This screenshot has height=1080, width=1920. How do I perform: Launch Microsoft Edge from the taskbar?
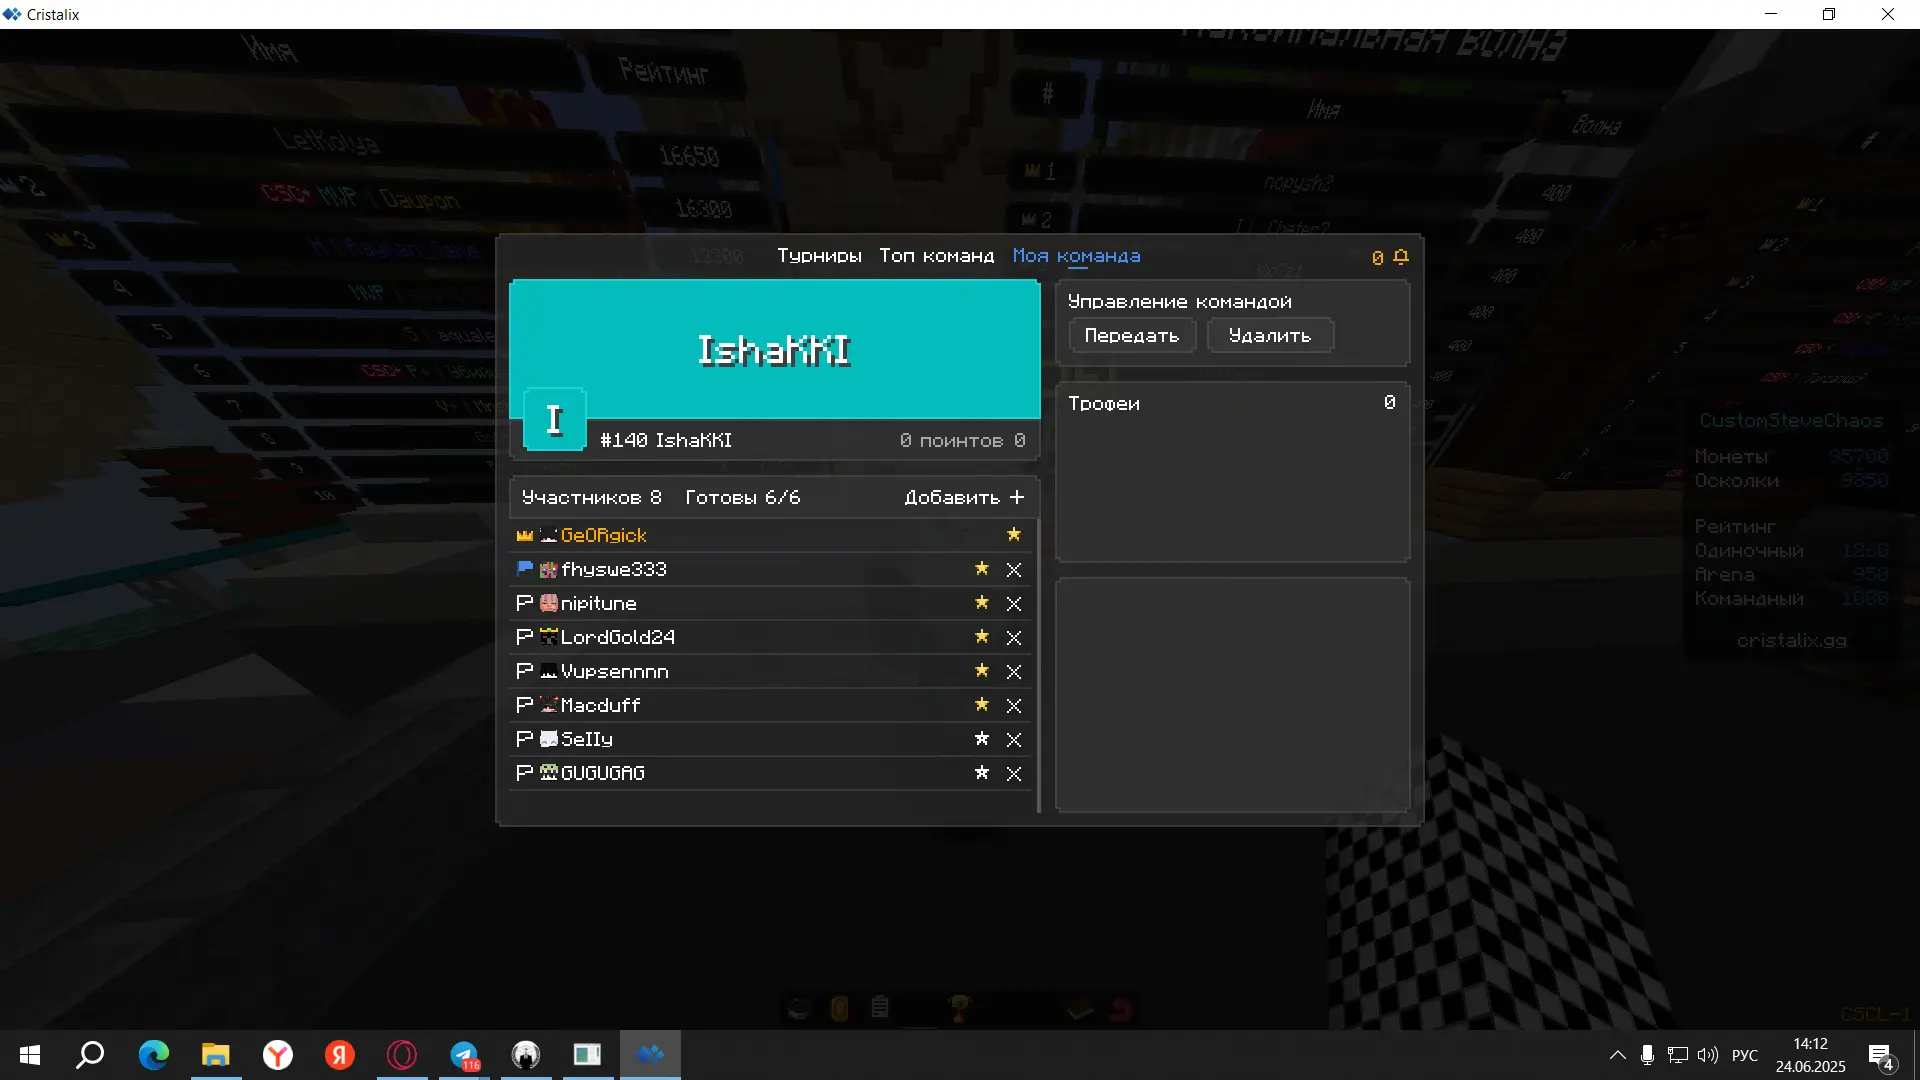coord(153,1055)
